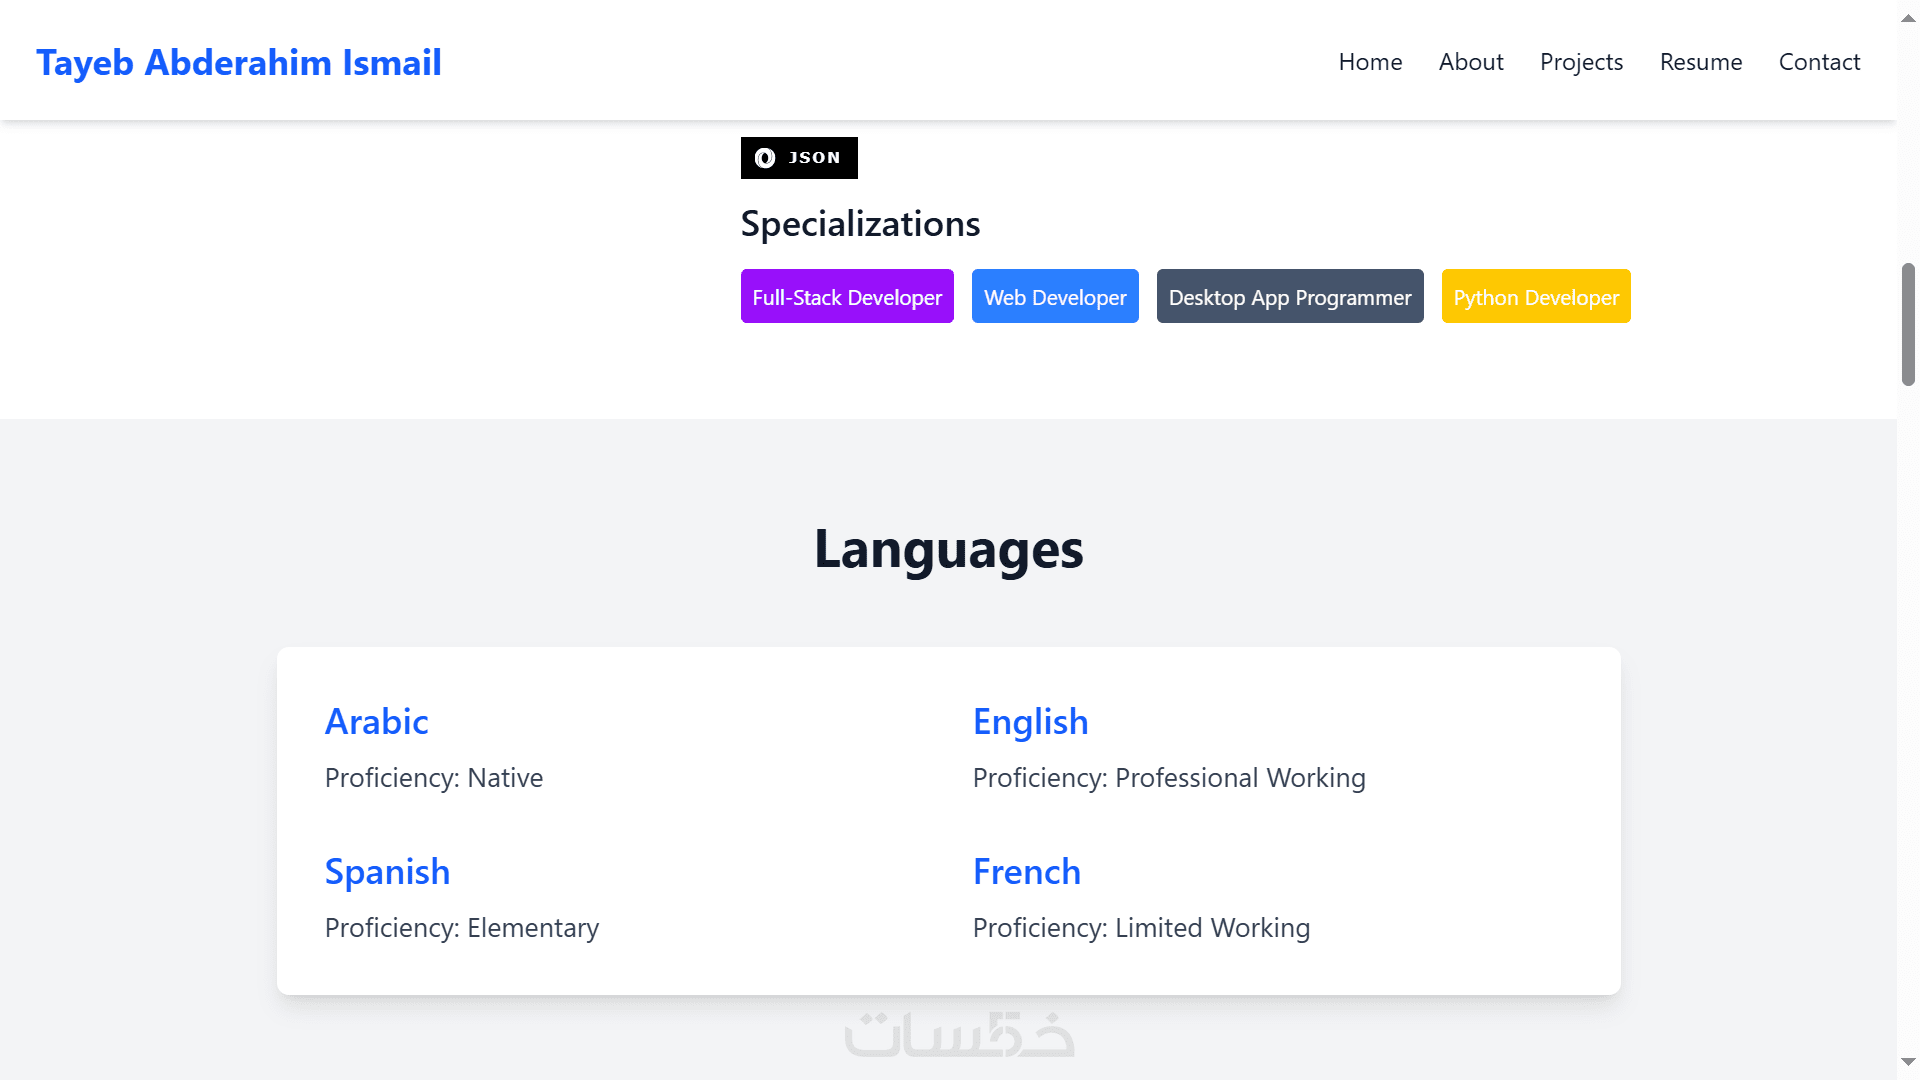Viewport: 1920px width, 1080px height.
Task: Click the JSON badge icon
Action: [x=765, y=158]
